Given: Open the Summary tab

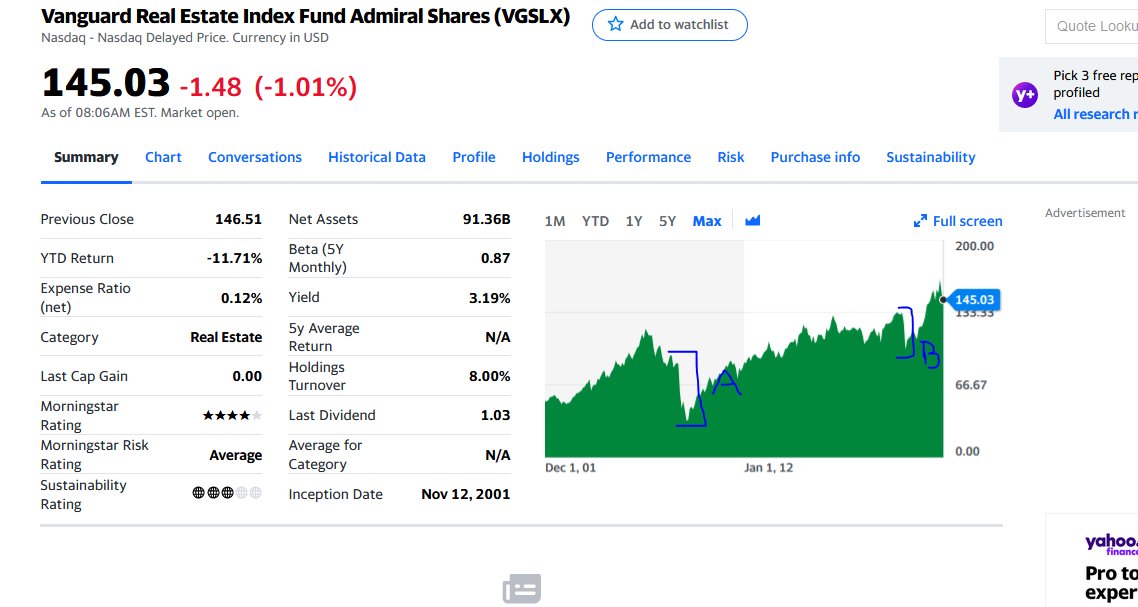Looking at the screenshot, I should [x=86, y=157].
